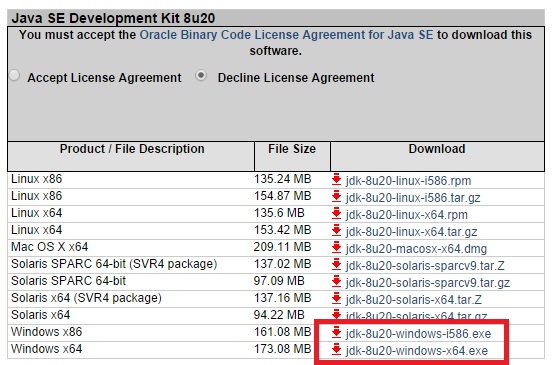Download jdk-8u20-windows-i586.exe file link
555x365 pixels.
[x=418, y=334]
